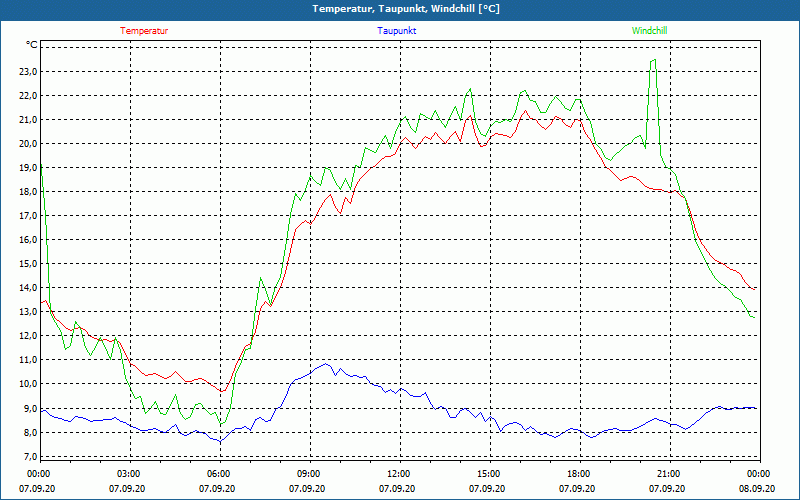The width and height of the screenshot is (800, 500).
Task: Click the 06:00 time axis label
Action: click(x=220, y=474)
